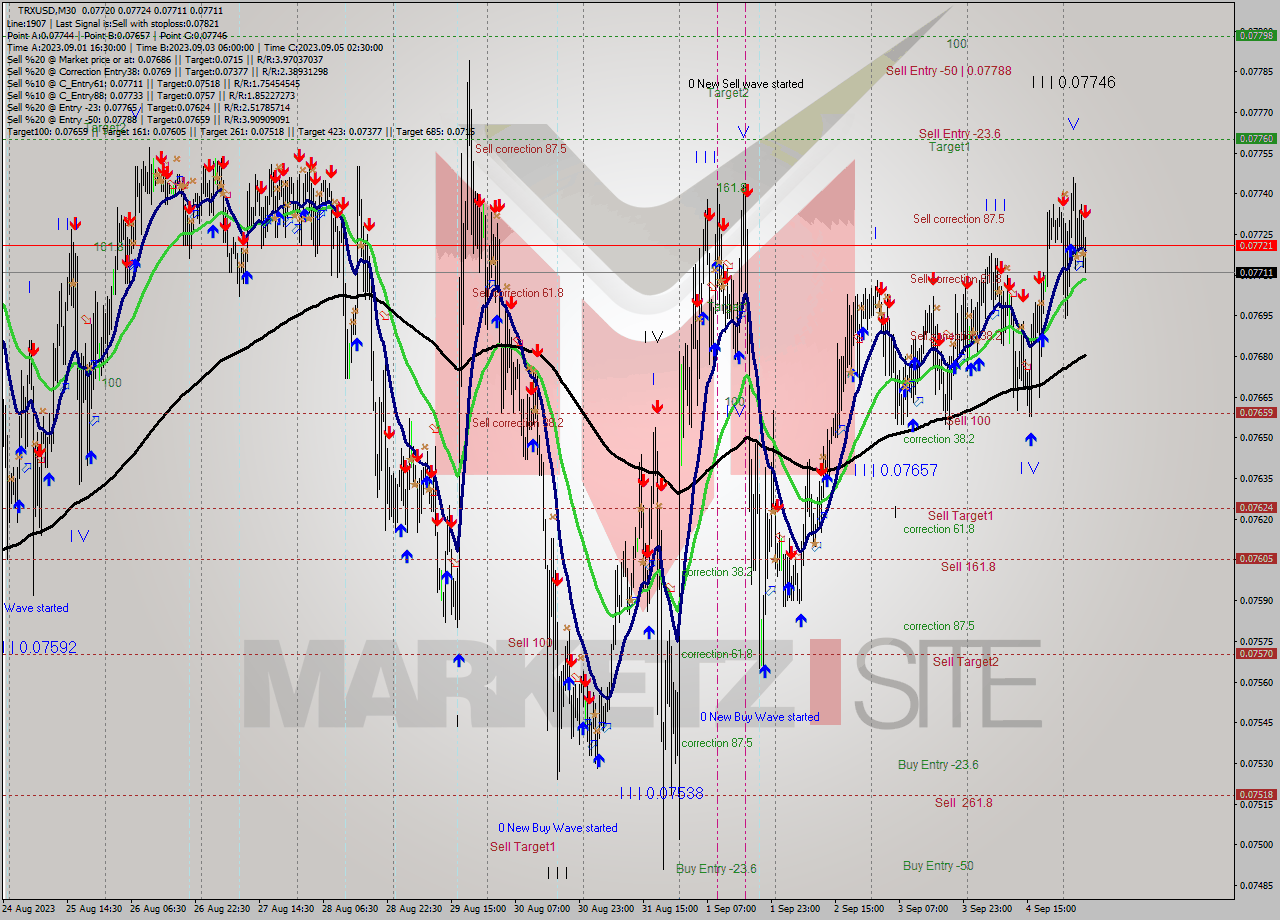Select the 'Sell Target2' label

(965, 662)
